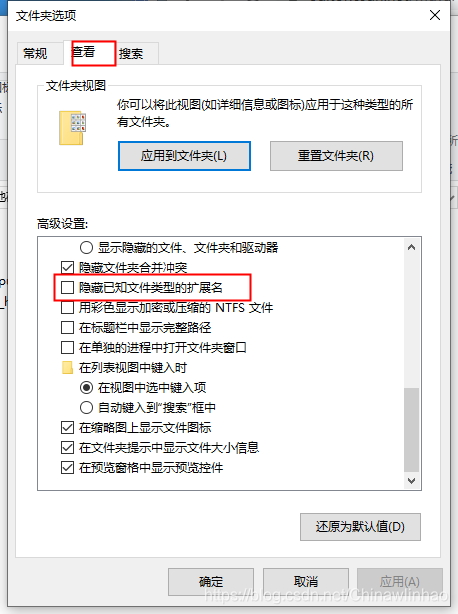Uncheck 隐藏文件夹合并冲突 checkbox
The width and height of the screenshot is (458, 614).
click(67, 267)
